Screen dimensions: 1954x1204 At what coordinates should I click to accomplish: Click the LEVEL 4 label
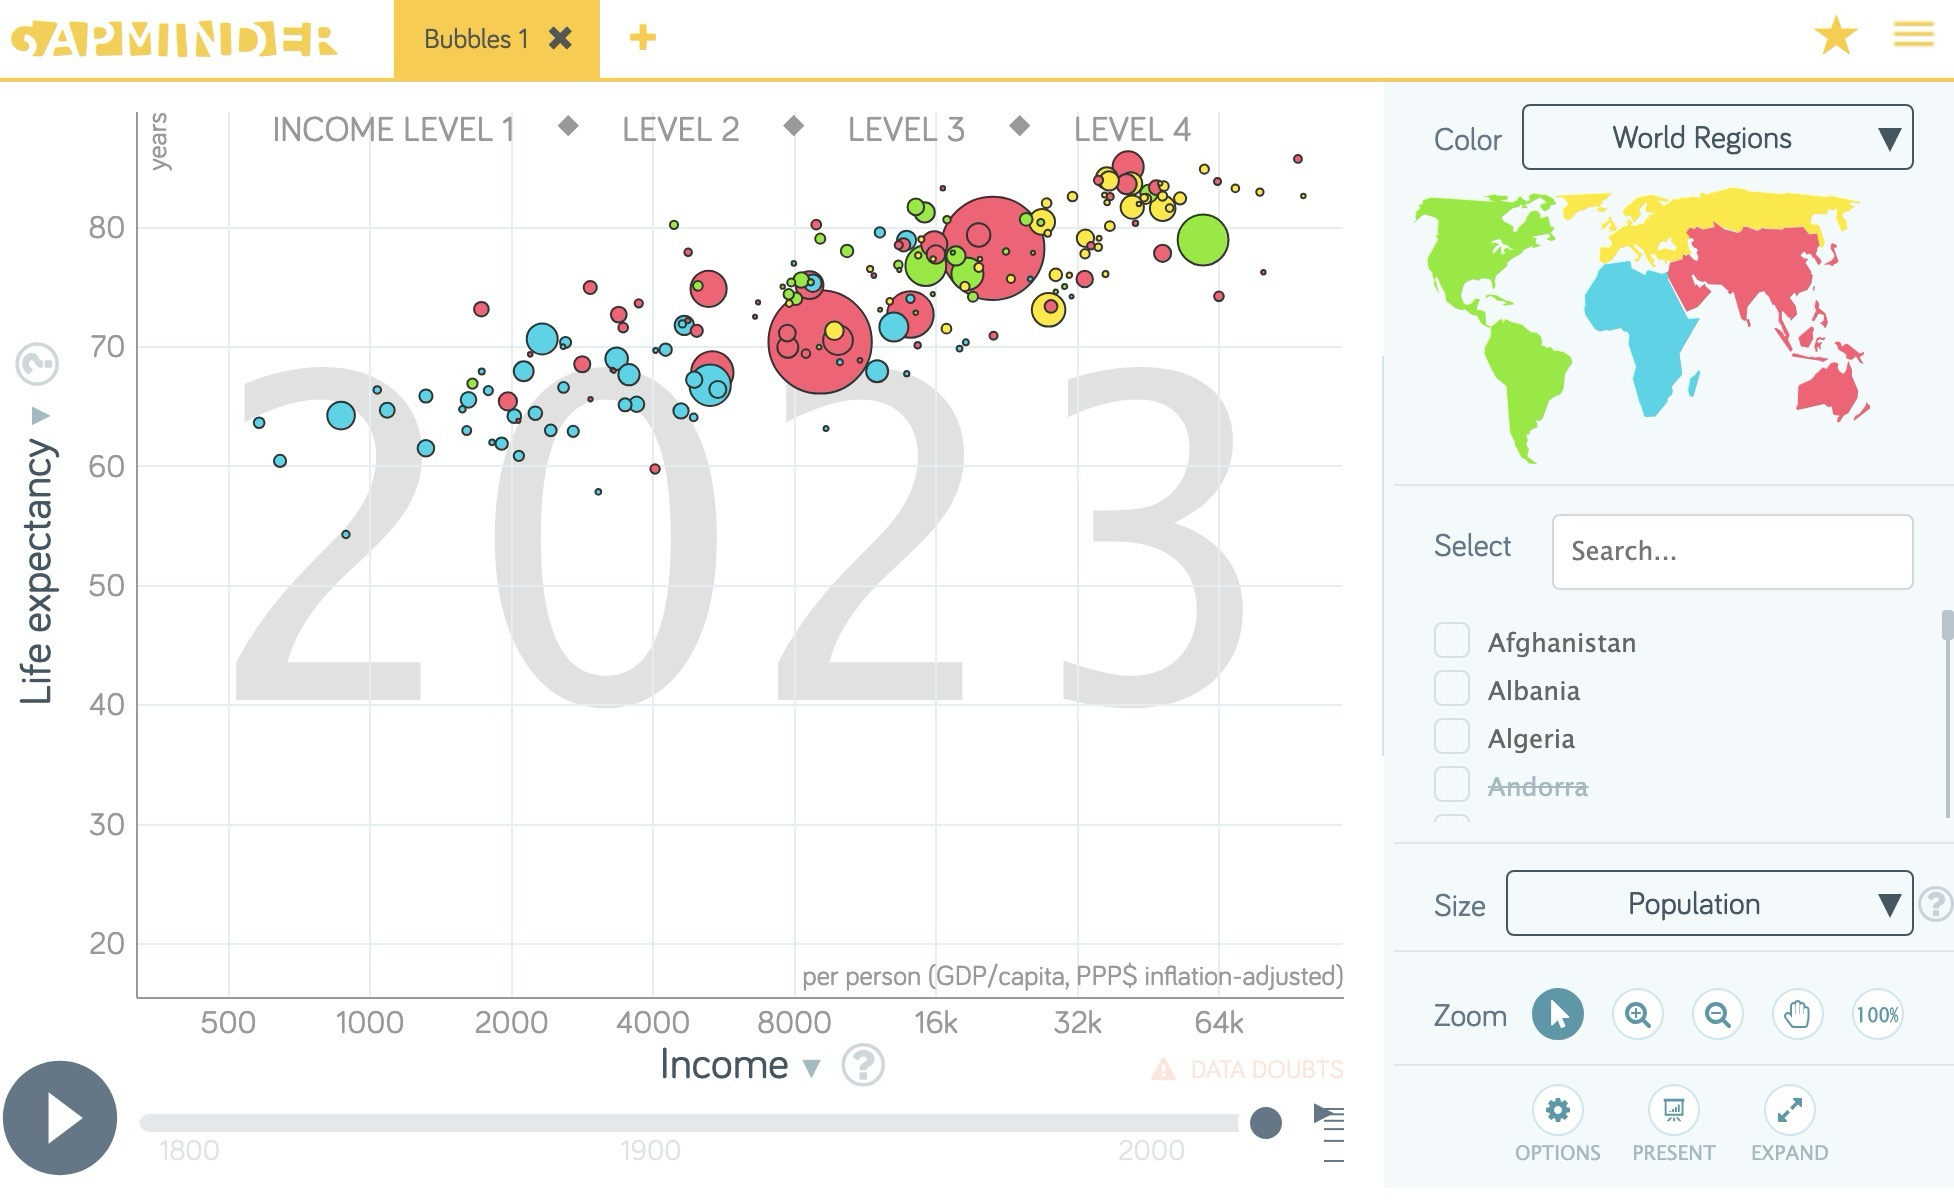pyautogui.click(x=1132, y=129)
